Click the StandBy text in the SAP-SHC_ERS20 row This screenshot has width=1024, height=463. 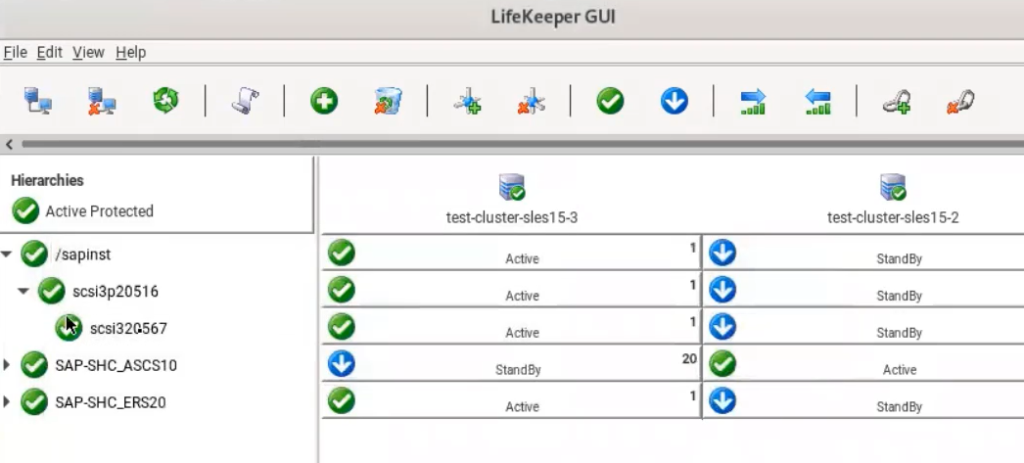pos(899,407)
